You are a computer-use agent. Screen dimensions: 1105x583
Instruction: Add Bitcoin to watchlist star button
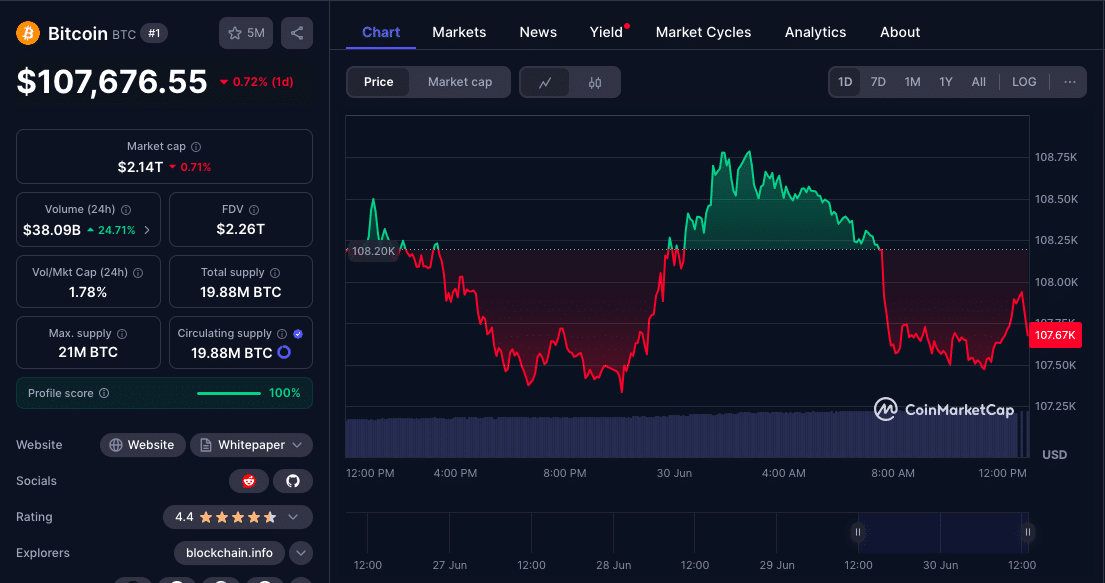point(246,33)
